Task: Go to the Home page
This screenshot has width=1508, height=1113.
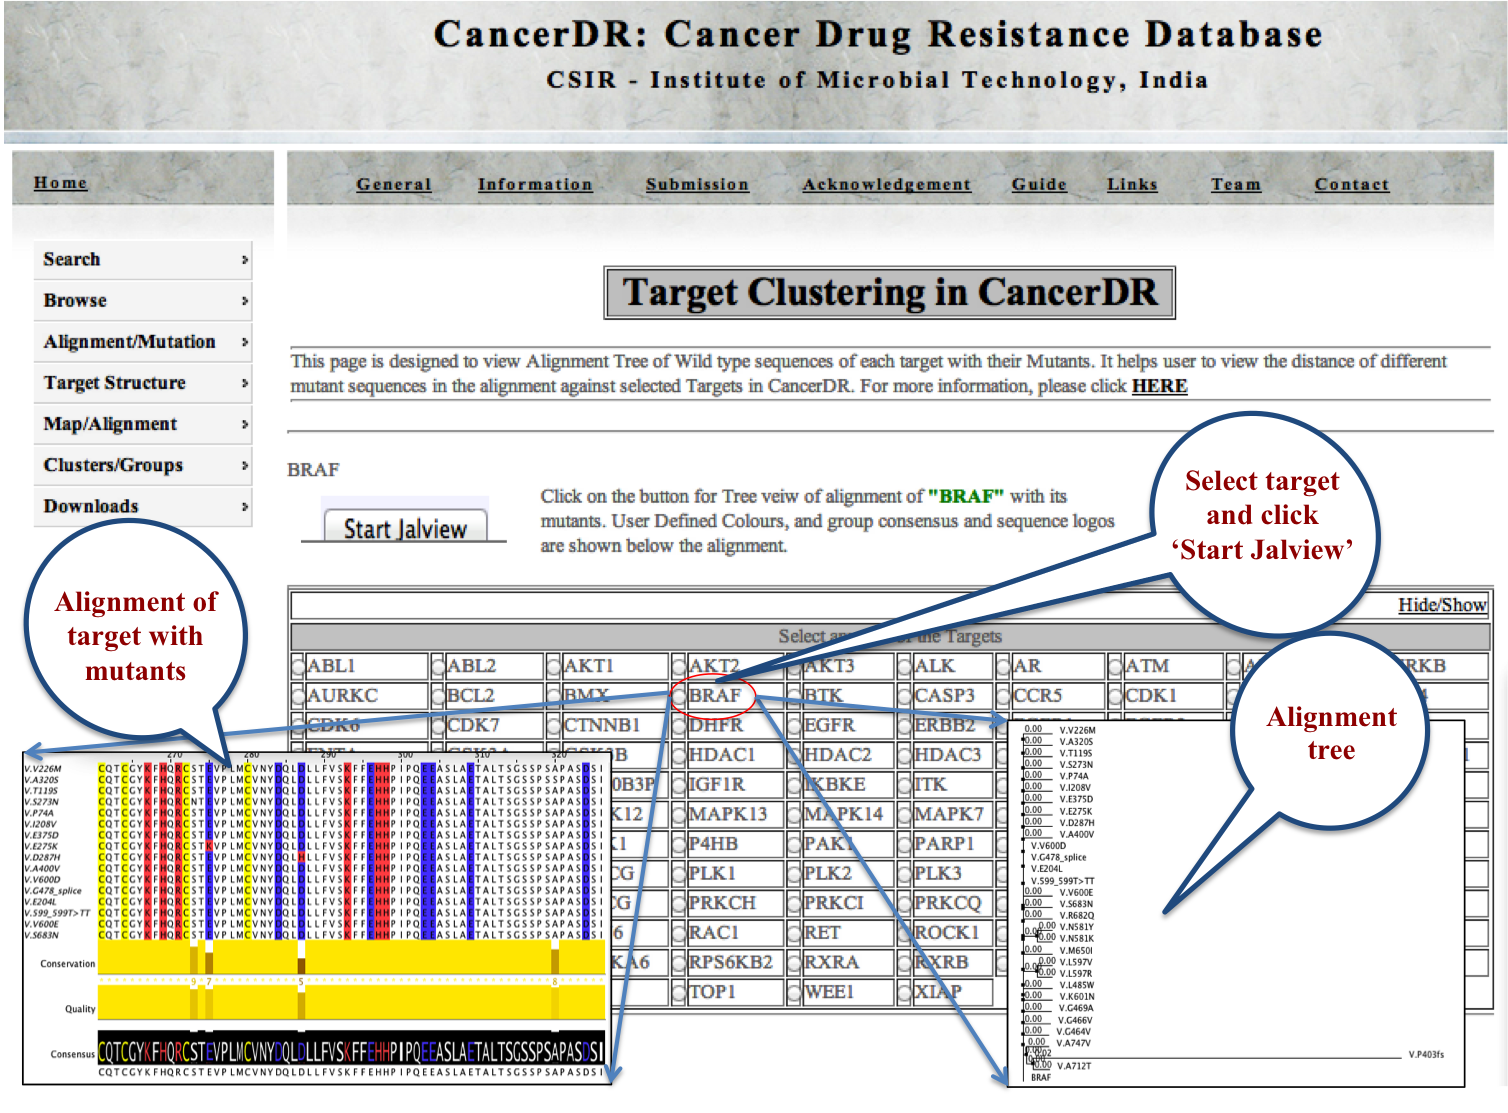Action: point(60,183)
